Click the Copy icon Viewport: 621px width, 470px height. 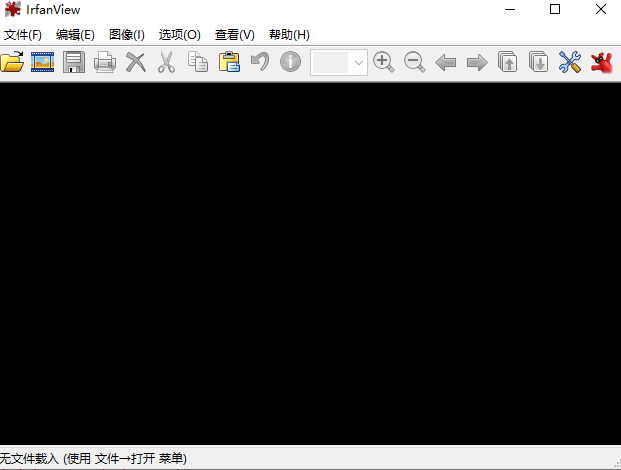click(x=198, y=62)
